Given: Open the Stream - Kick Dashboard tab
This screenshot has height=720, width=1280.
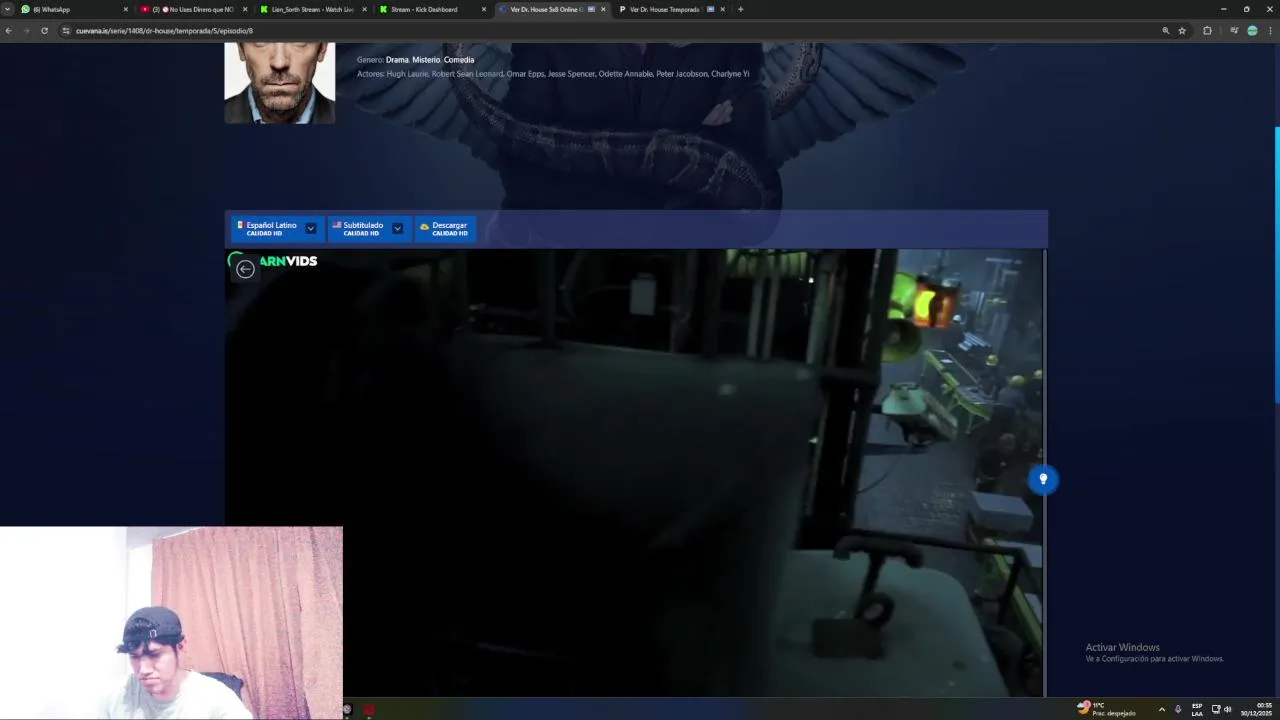Looking at the screenshot, I should tap(432, 9).
